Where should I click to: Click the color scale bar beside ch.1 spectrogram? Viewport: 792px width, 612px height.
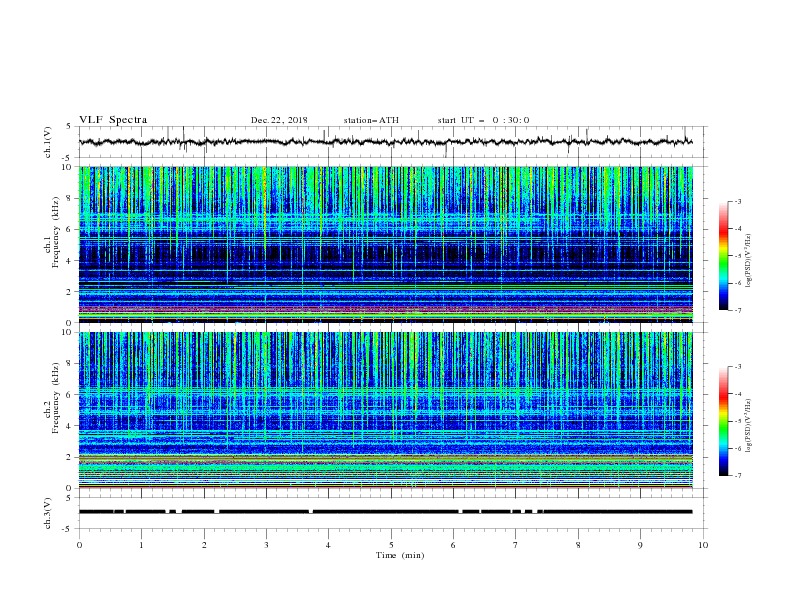coord(723,256)
